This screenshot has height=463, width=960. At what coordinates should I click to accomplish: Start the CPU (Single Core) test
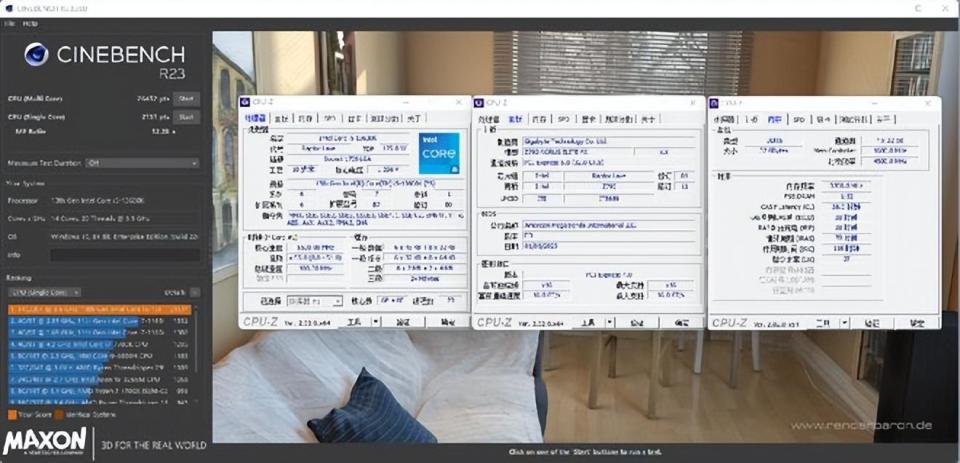pos(185,116)
